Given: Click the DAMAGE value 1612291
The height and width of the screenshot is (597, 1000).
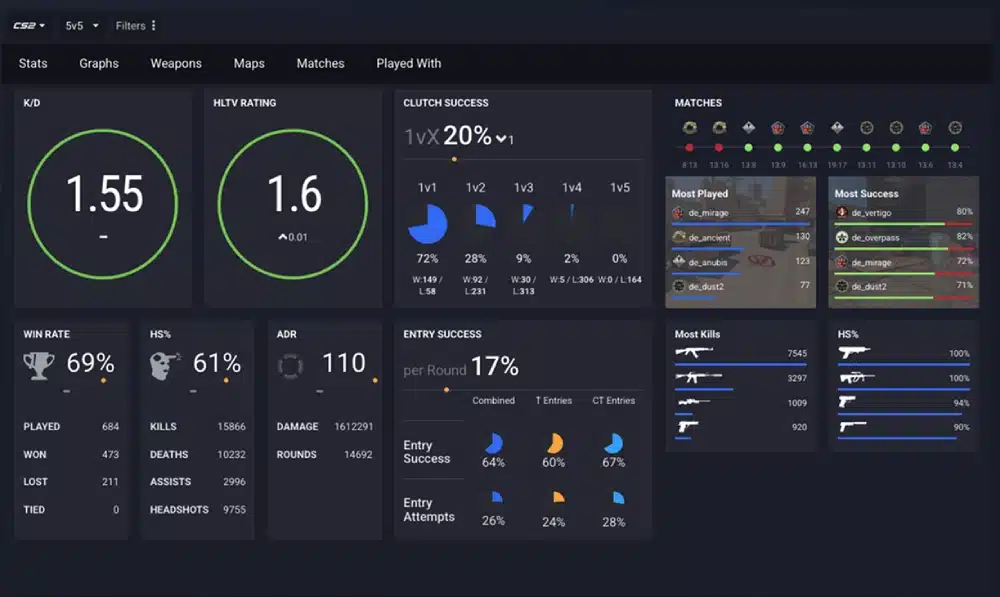Looking at the screenshot, I should click(353, 426).
